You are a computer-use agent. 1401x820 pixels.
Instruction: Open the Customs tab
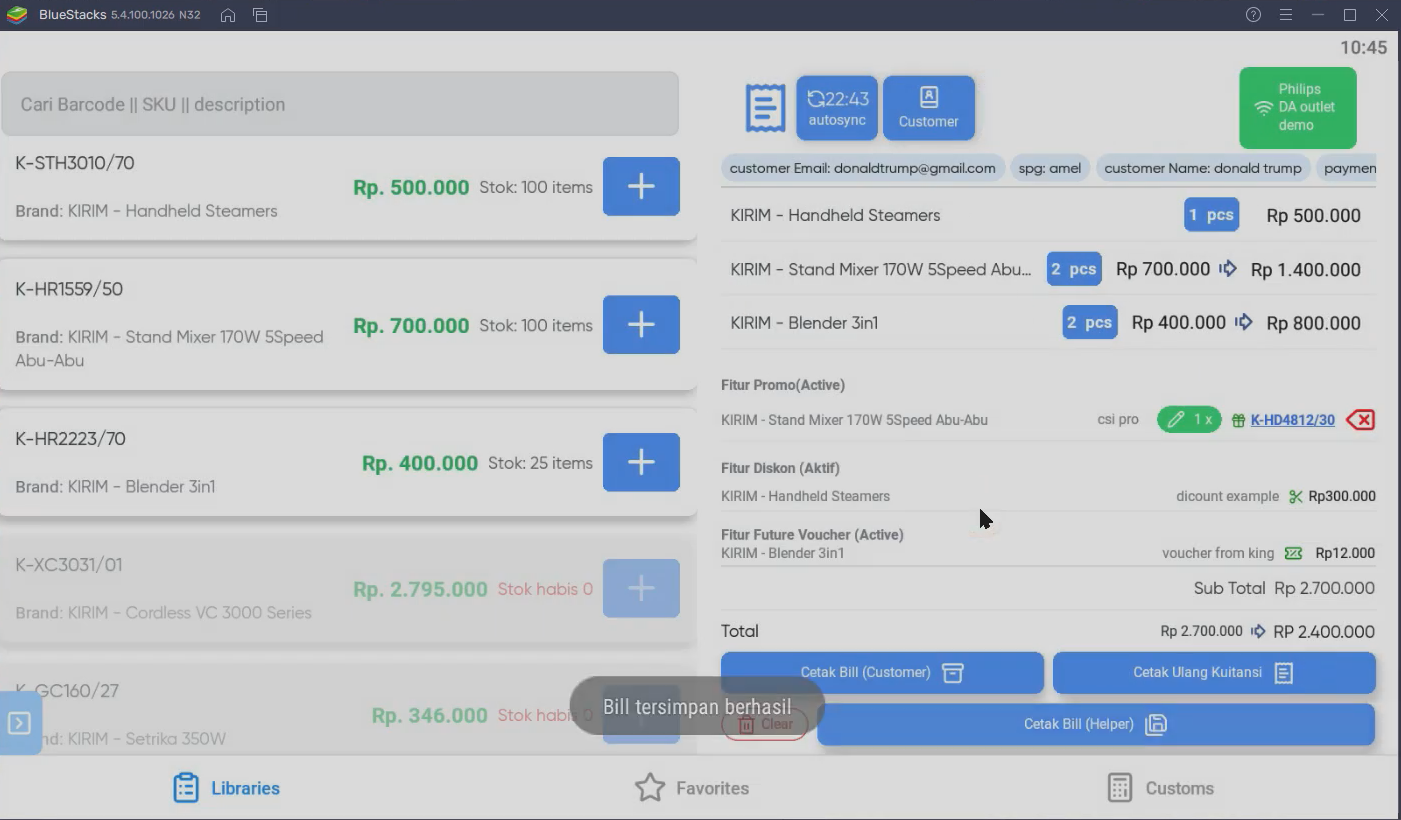tap(1161, 788)
